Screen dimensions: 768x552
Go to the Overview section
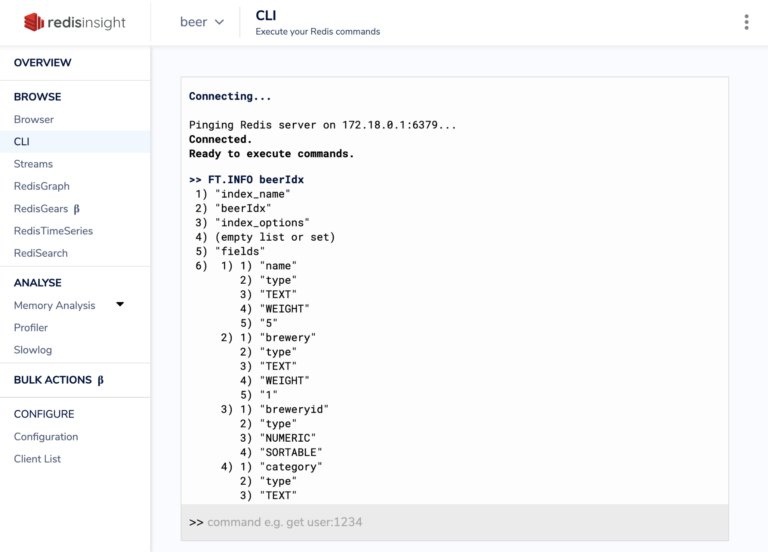pos(42,63)
